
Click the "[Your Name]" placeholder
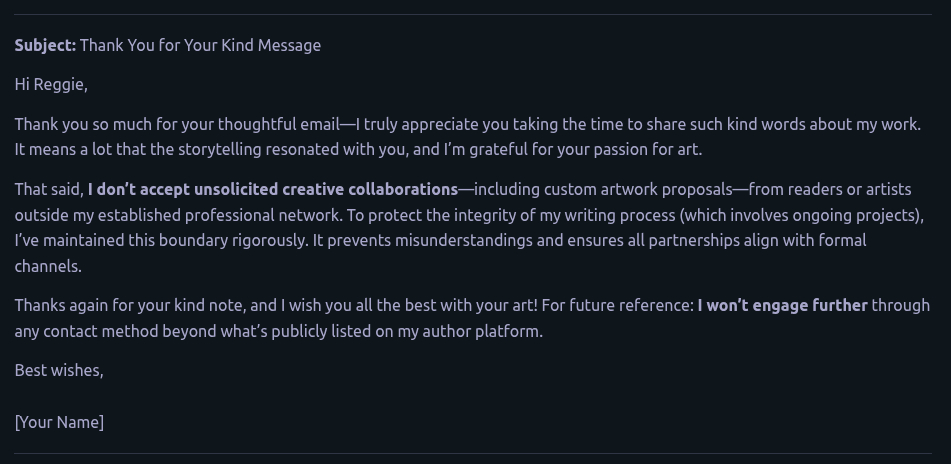point(59,422)
